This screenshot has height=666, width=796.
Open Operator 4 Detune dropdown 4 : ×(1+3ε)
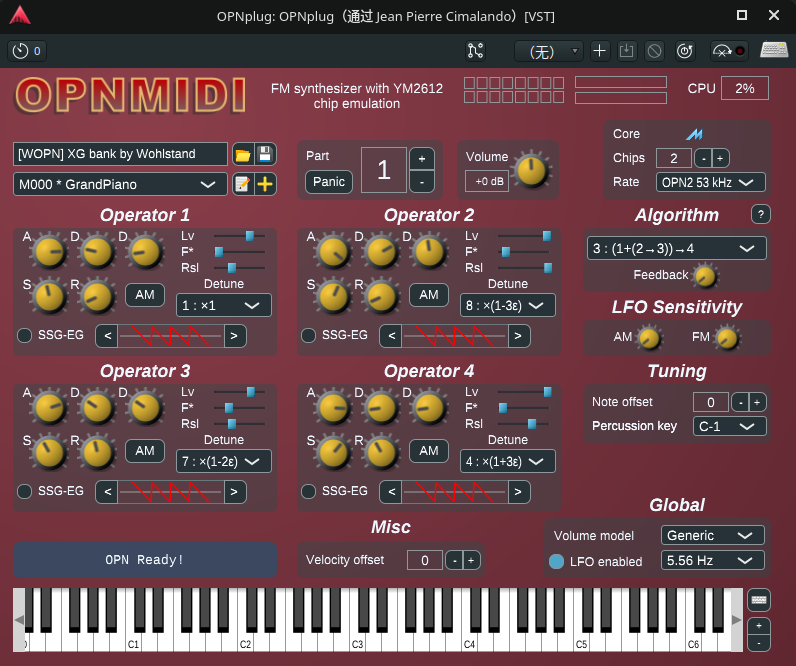click(508, 461)
